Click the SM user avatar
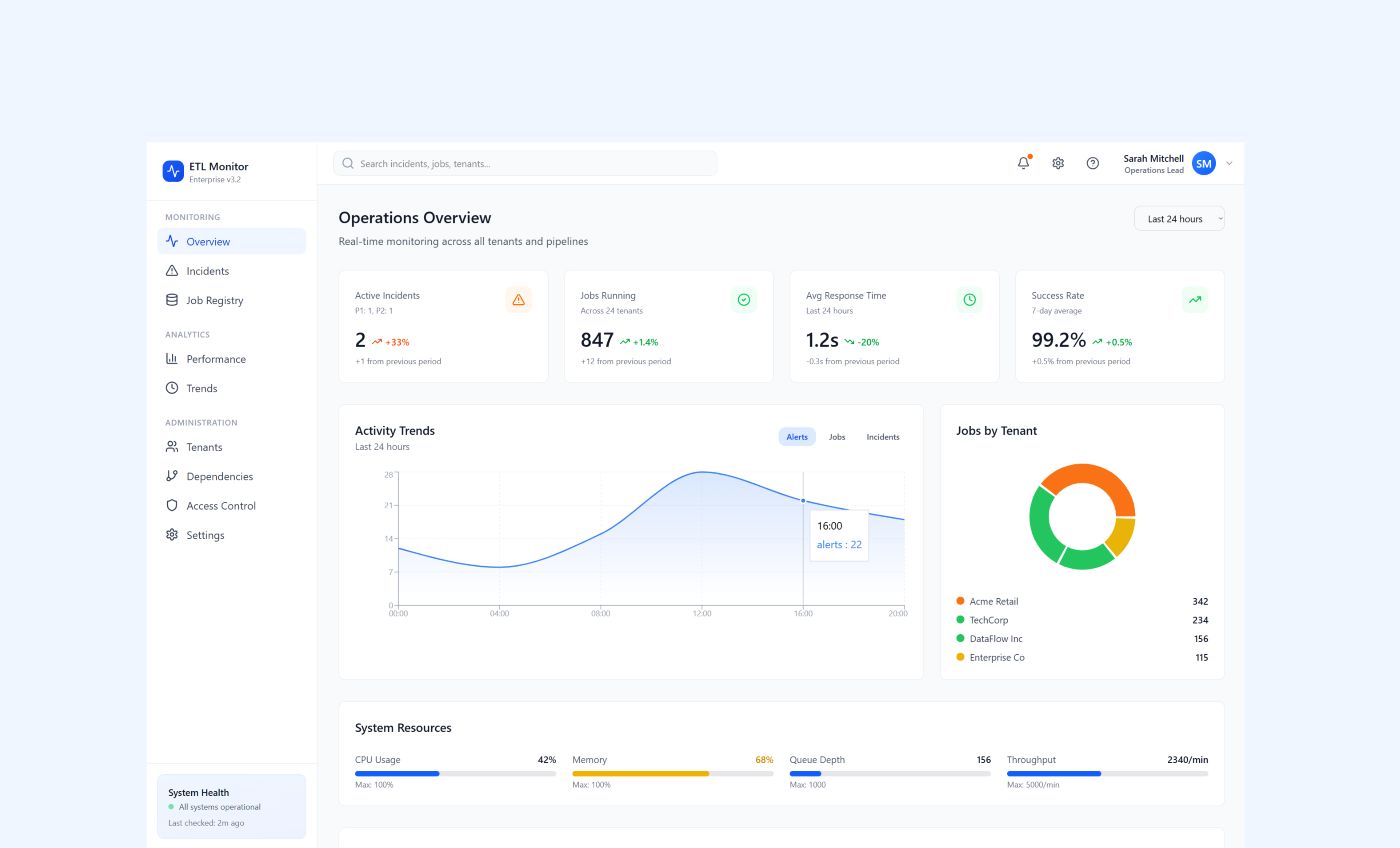Viewport: 1400px width, 848px height. pyautogui.click(x=1204, y=164)
